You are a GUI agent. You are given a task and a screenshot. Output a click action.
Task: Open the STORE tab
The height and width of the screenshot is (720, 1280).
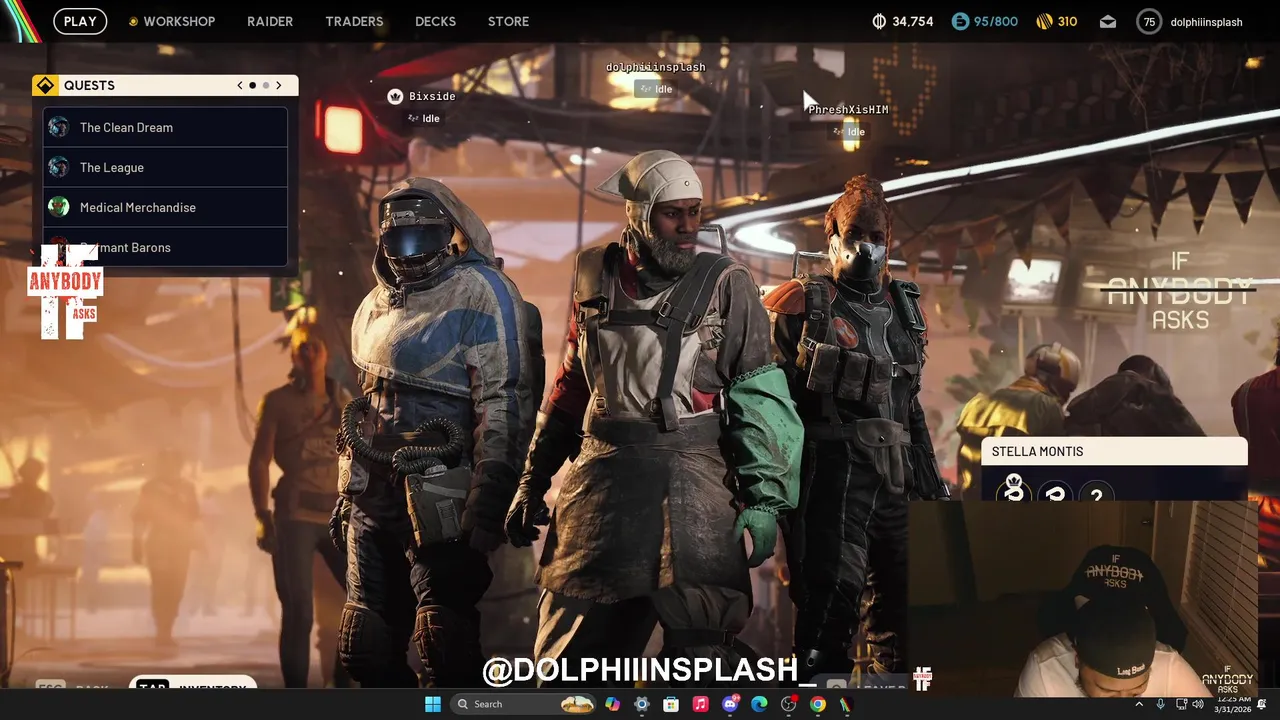pos(508,21)
